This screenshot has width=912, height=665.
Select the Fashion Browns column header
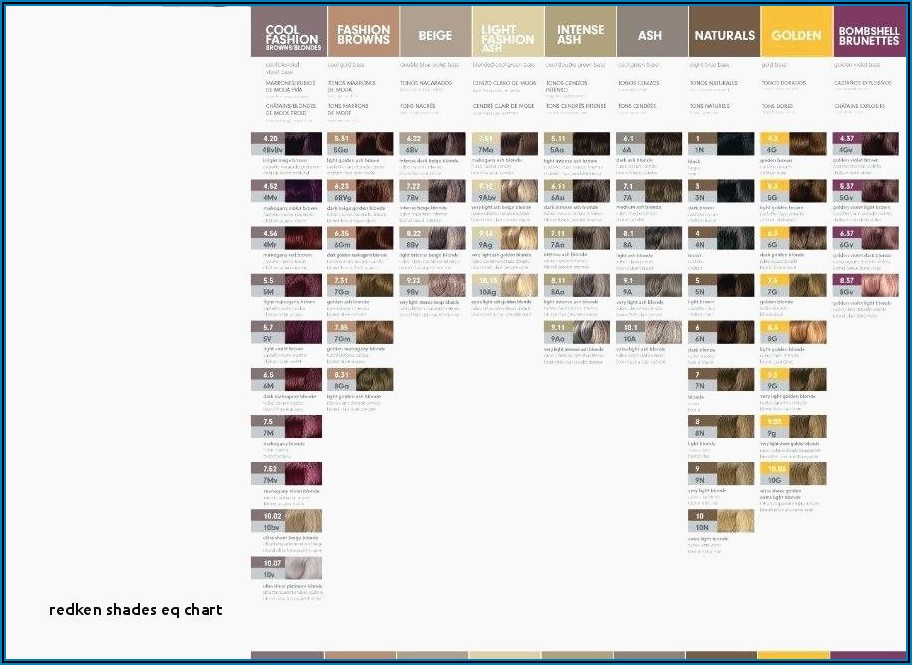pyautogui.click(x=362, y=35)
